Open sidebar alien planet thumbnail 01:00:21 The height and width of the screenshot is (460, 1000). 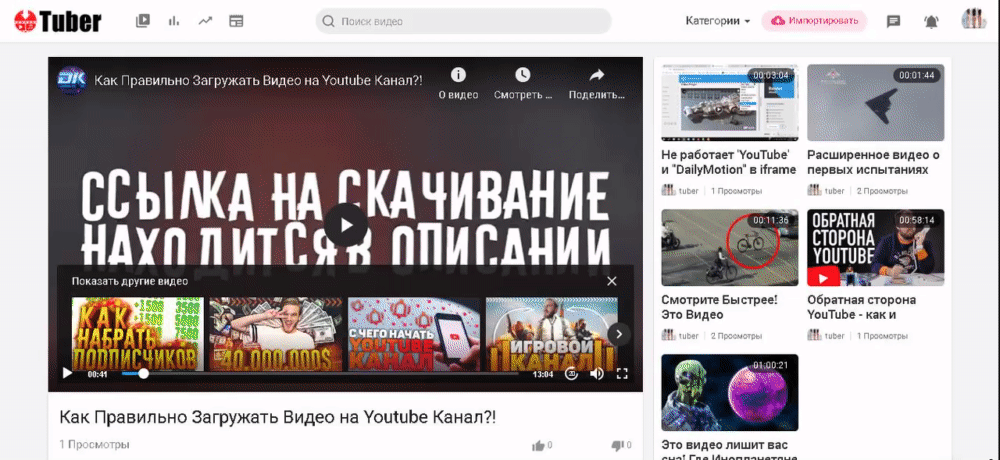click(730, 393)
